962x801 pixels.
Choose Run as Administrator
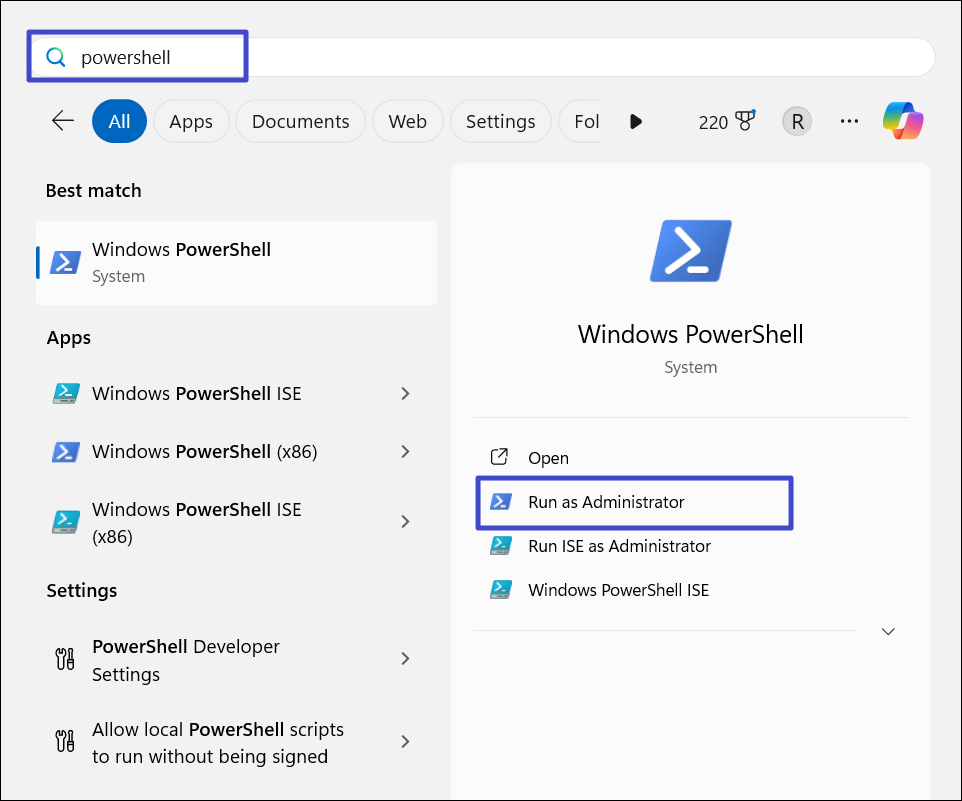point(606,502)
